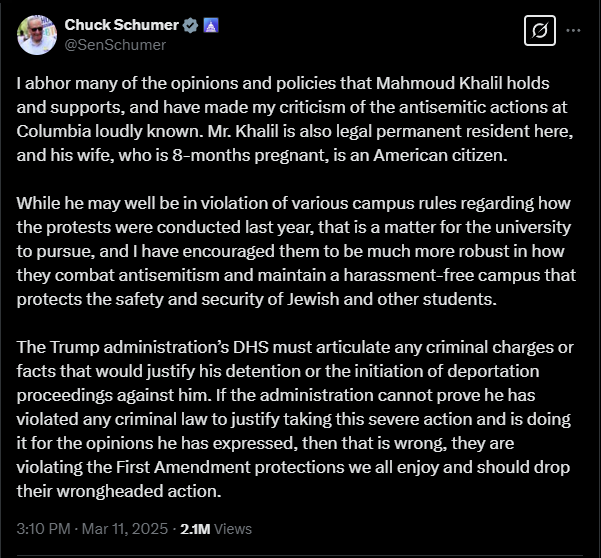601x558 pixels.
Task: Visit the Chuck Schumer display name link
Action: pos(122,25)
